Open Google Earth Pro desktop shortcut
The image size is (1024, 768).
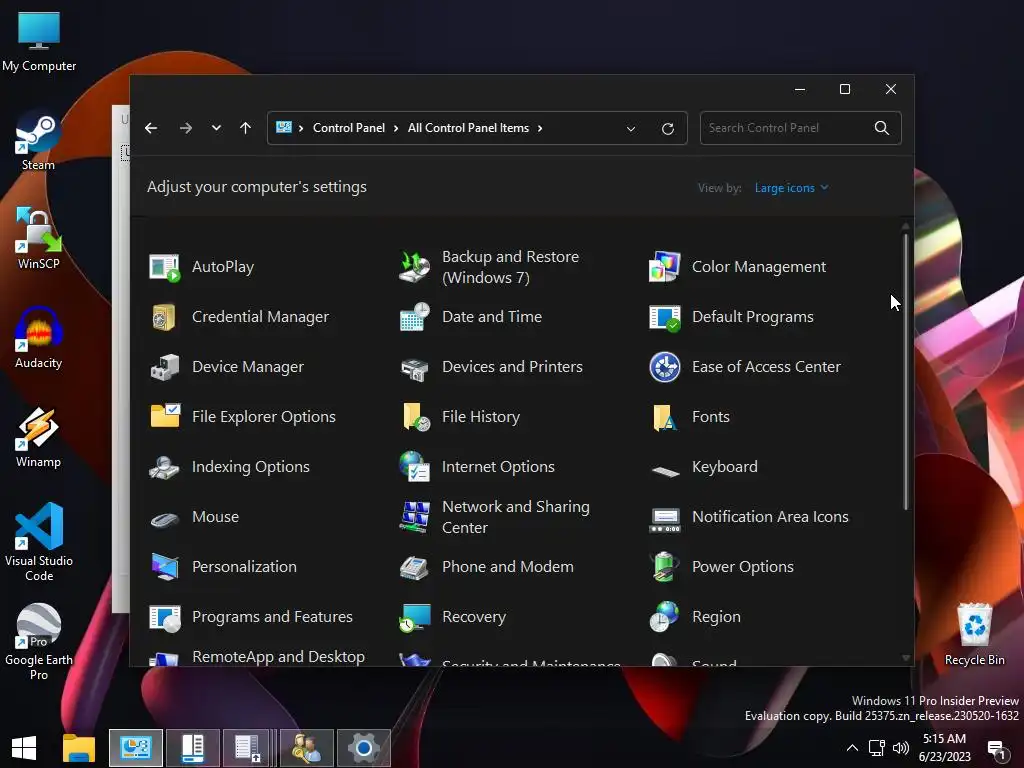click(x=39, y=642)
